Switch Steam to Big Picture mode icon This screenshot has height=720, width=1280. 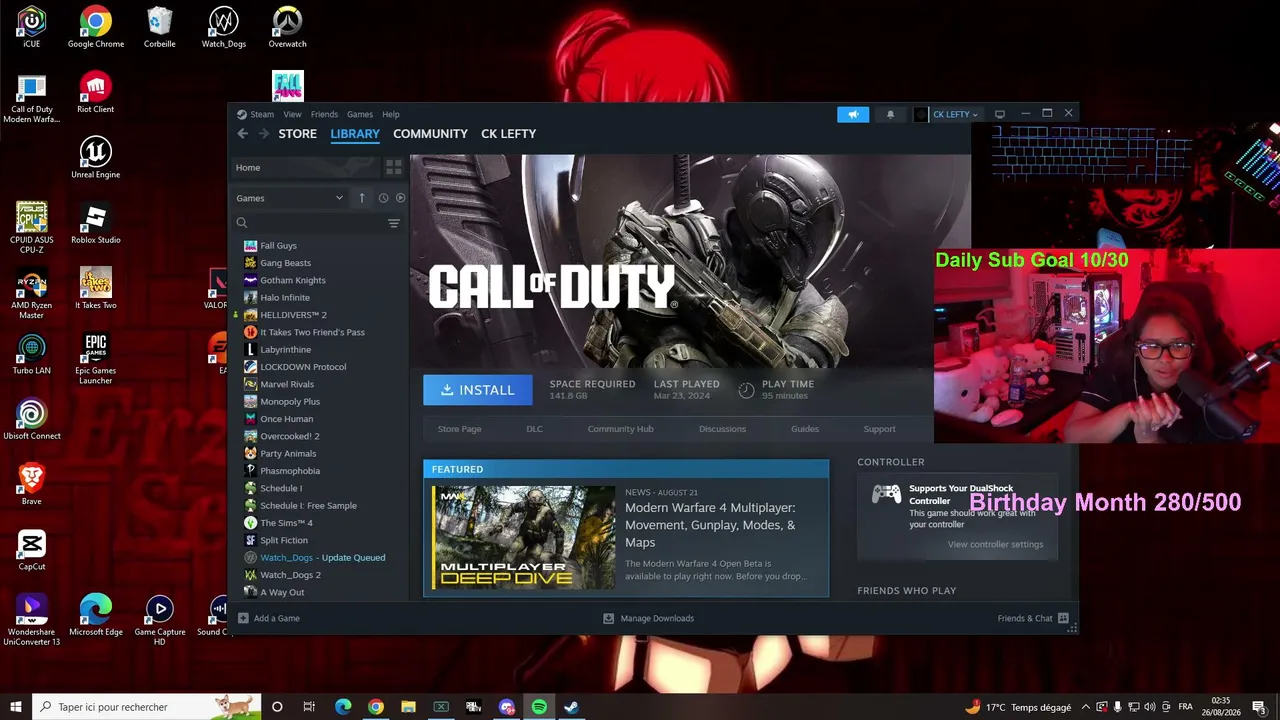999,114
